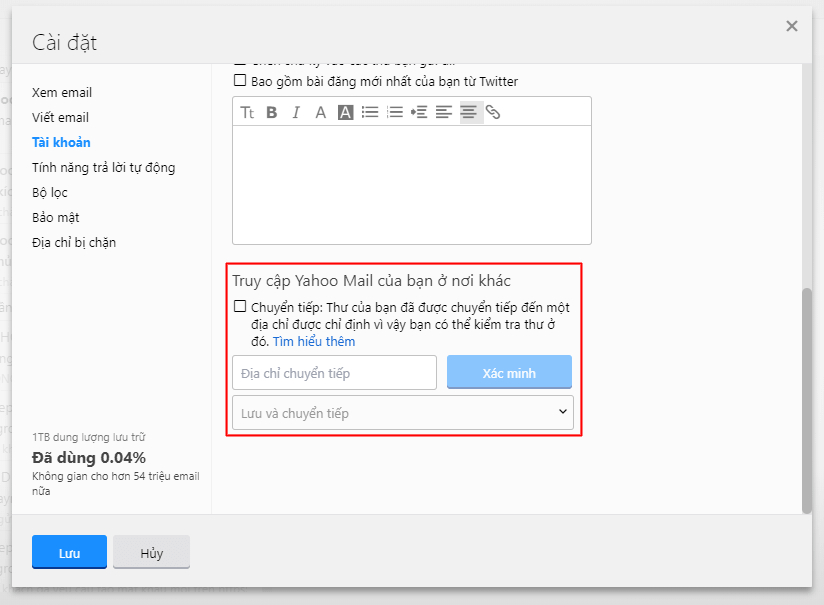The width and height of the screenshot is (824, 605).
Task: Select the indent list option
Action: [421, 112]
